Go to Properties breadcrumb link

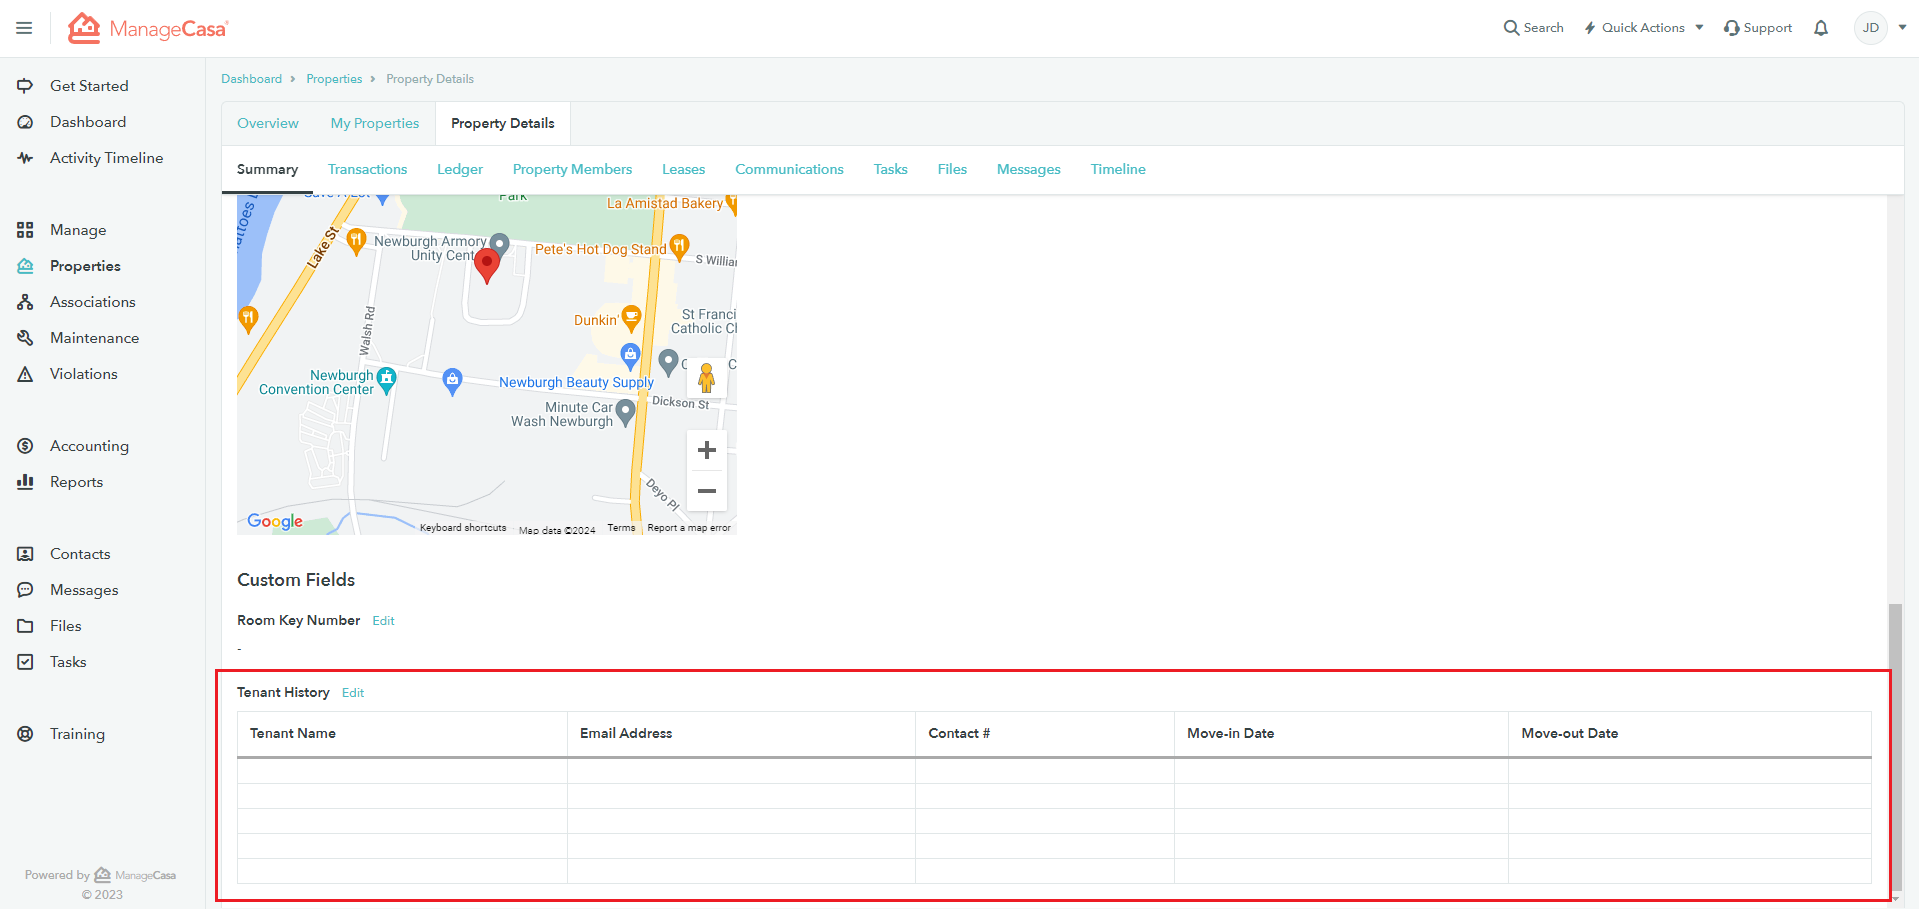pos(334,79)
